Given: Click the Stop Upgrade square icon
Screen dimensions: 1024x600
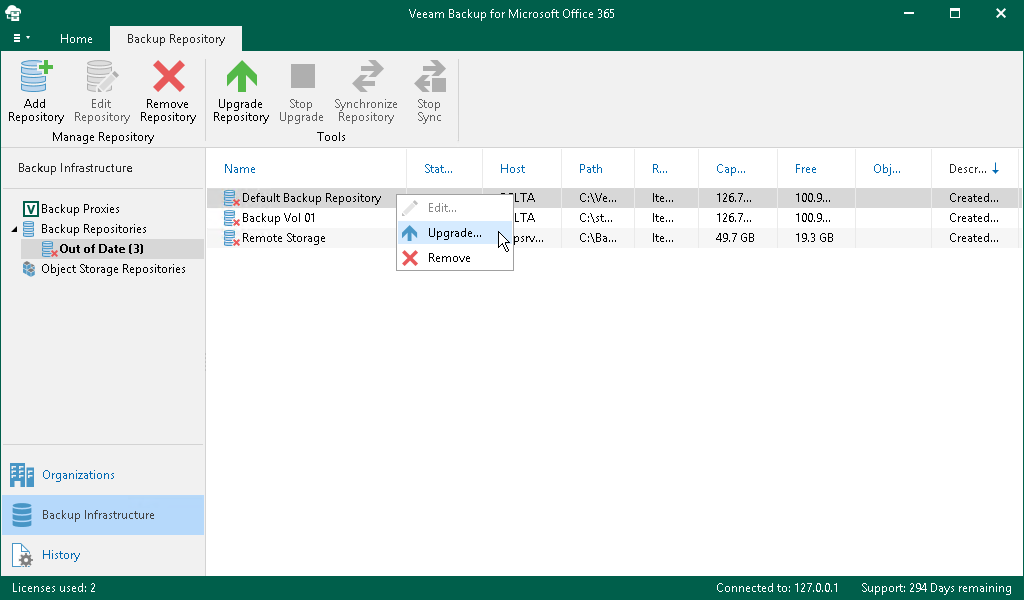Looking at the screenshot, I should (x=302, y=76).
